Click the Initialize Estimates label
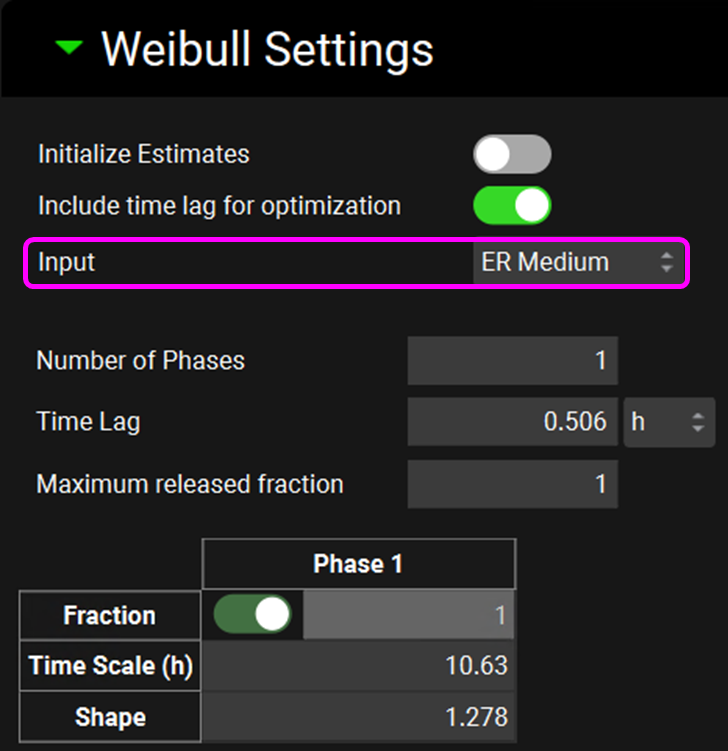Screen dimensions: 728x751 point(144,155)
